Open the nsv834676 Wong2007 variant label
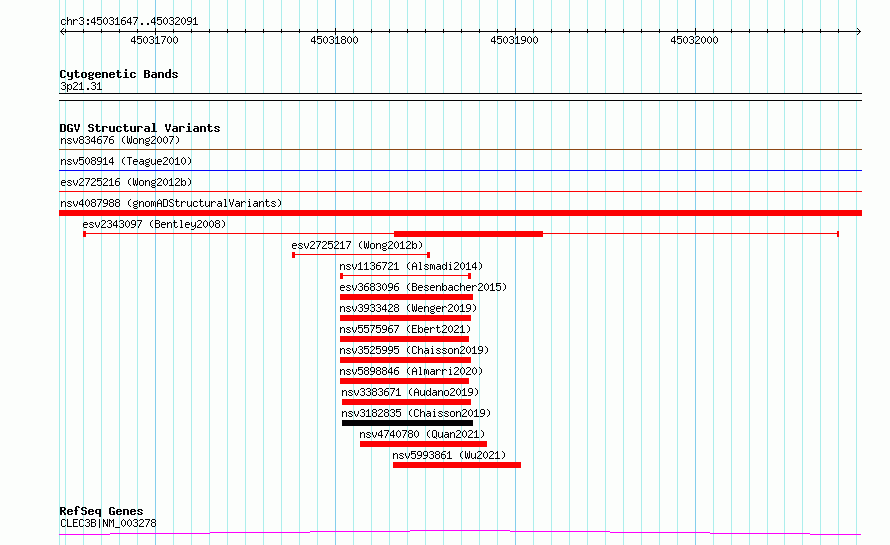Image resolution: width=890 pixels, height=545 pixels. coord(120,140)
